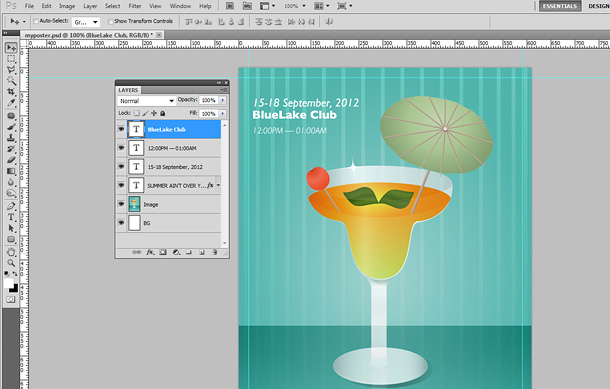Image resolution: width=610 pixels, height=389 pixels.
Task: Open the Auto-Select Group dropdown
Action: tap(86, 22)
